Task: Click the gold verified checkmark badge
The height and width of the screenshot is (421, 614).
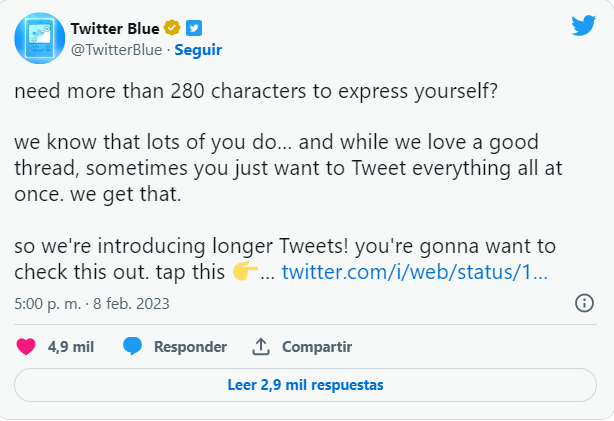Action: (172, 28)
